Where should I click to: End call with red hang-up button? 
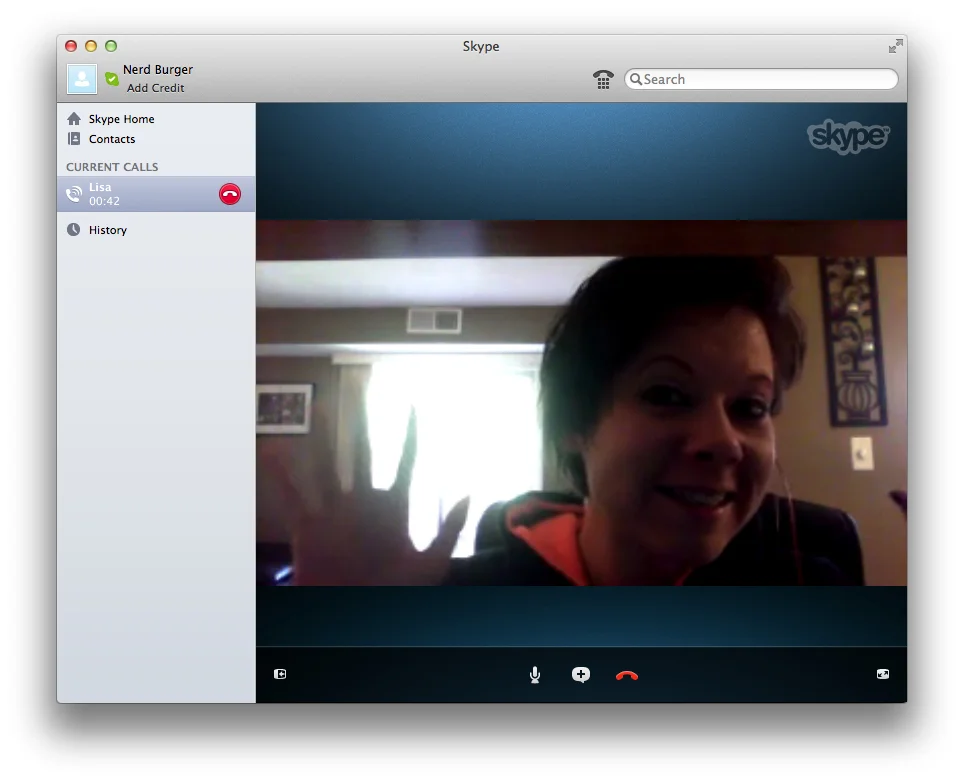click(x=627, y=676)
